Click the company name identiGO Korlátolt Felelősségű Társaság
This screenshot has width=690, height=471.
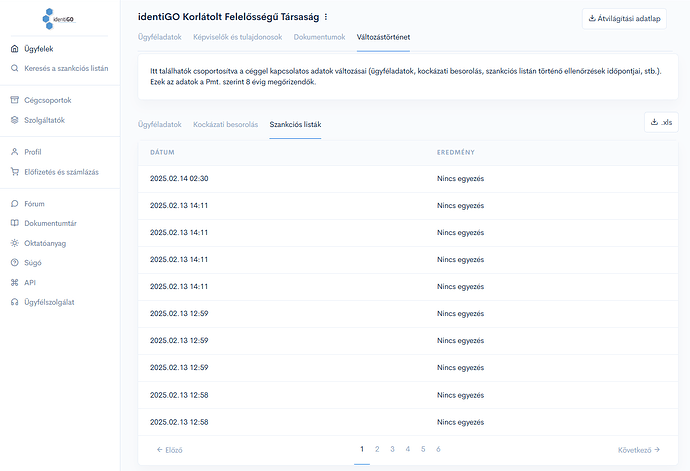tap(228, 17)
